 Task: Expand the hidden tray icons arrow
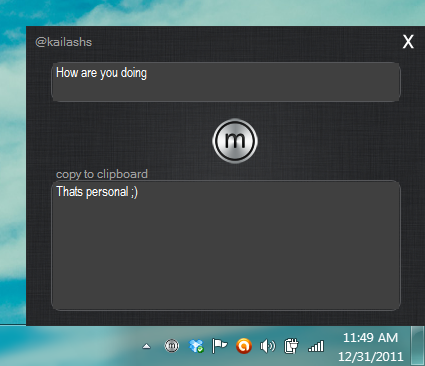coord(146,347)
